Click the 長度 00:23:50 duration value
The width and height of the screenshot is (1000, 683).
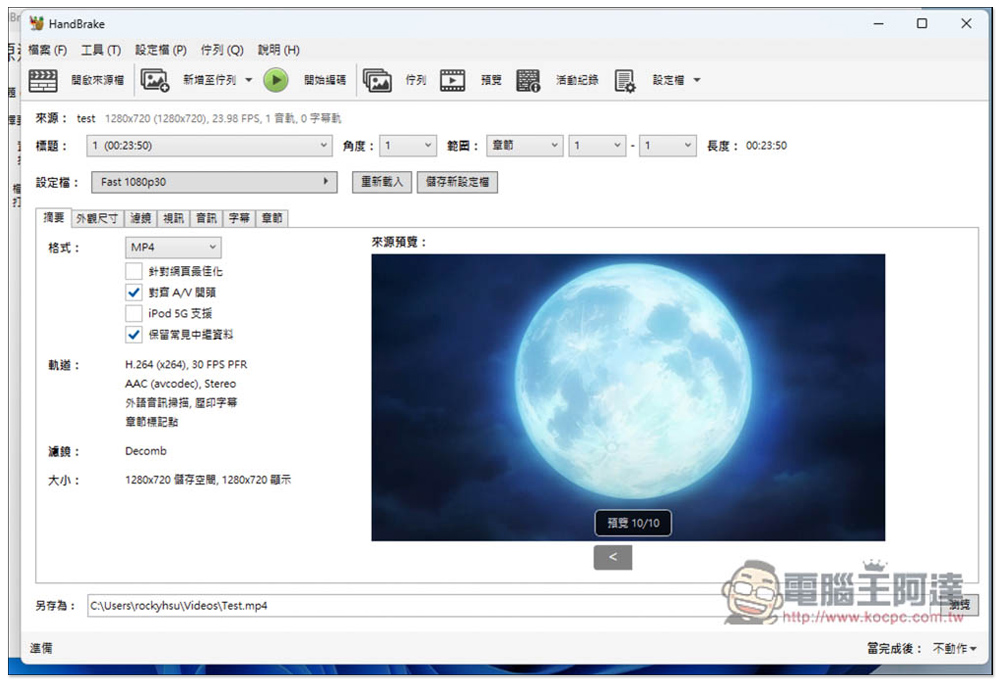coord(766,145)
